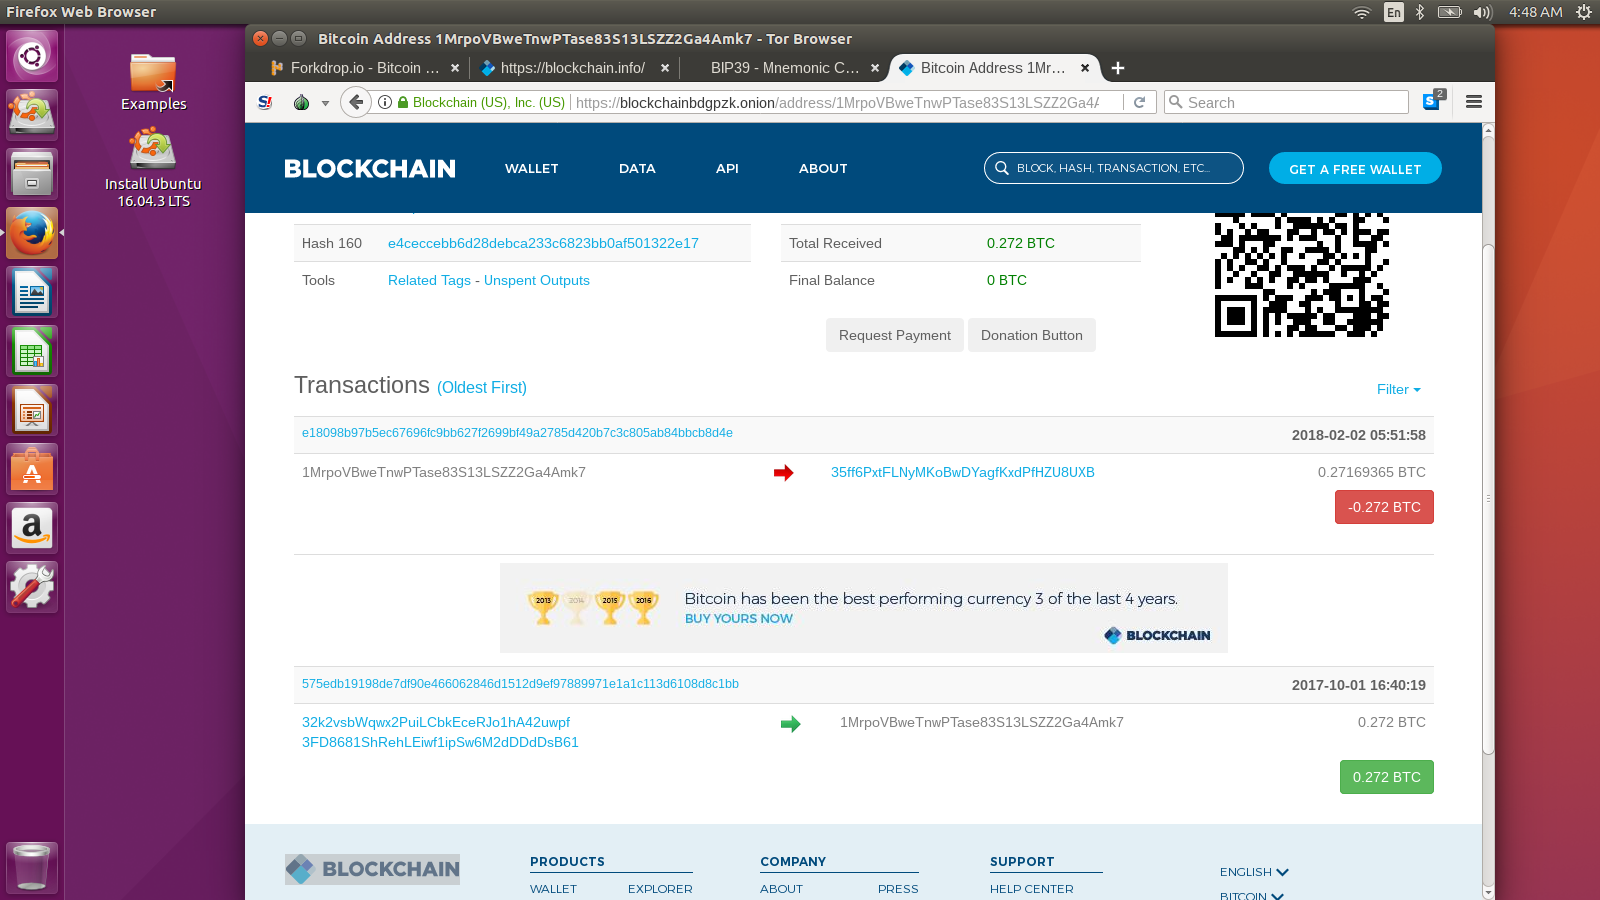Open the Trash in launcher

tap(32, 867)
